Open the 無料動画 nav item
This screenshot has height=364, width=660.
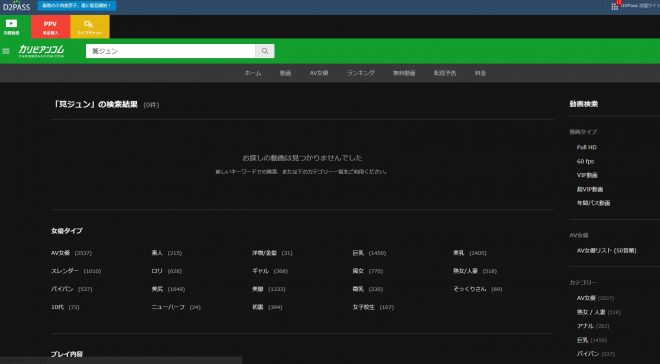coord(404,73)
